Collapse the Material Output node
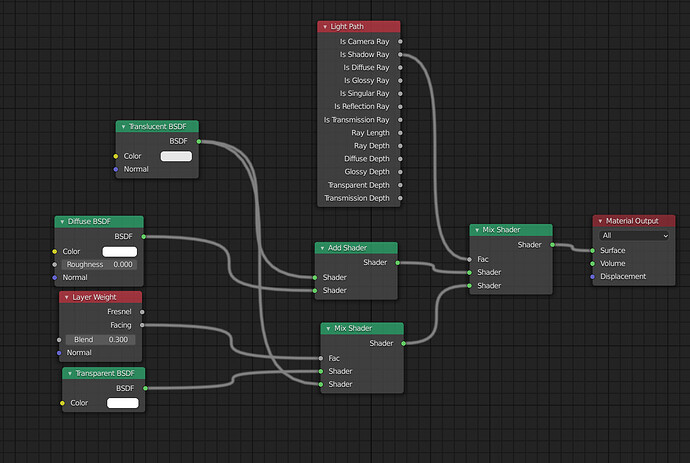The image size is (690, 463). (600, 221)
